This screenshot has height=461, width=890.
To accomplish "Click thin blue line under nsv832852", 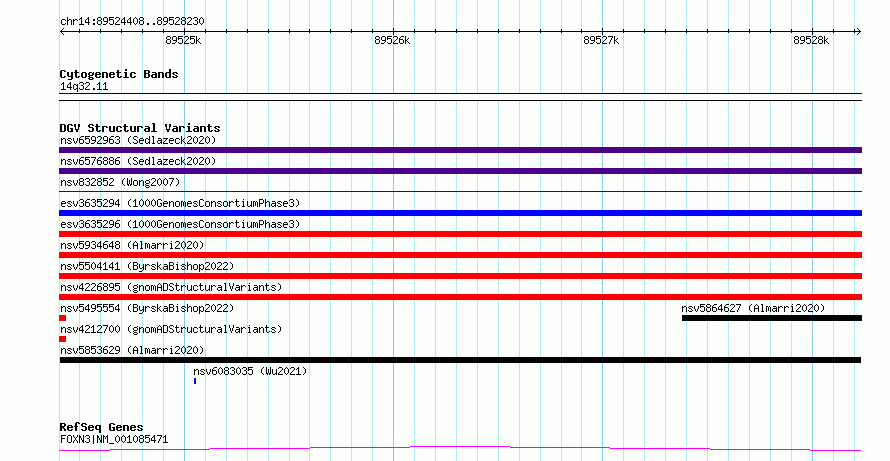I will pyautogui.click(x=460, y=192).
